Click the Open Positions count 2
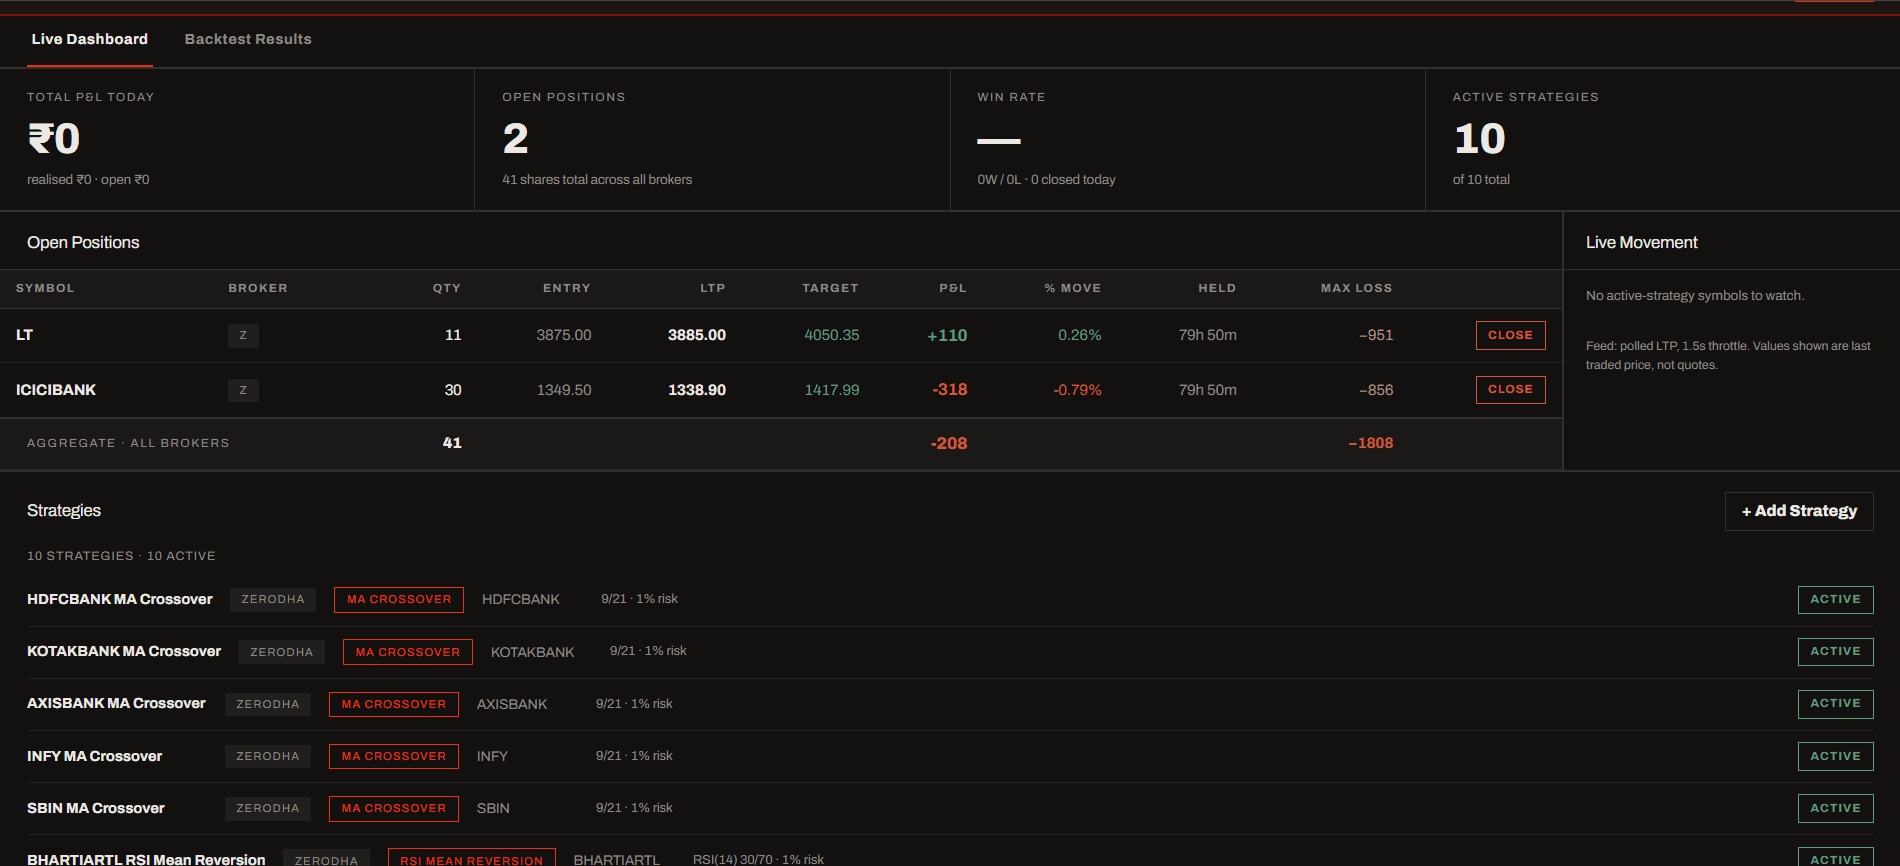Image resolution: width=1900 pixels, height=866 pixels. tap(515, 139)
